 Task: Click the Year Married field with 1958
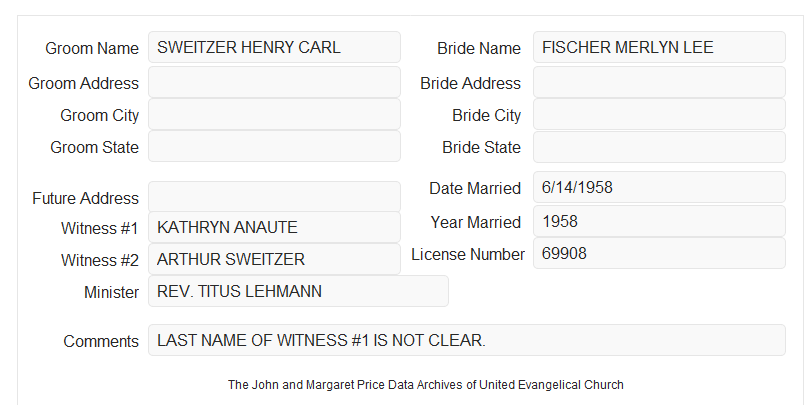(x=659, y=221)
